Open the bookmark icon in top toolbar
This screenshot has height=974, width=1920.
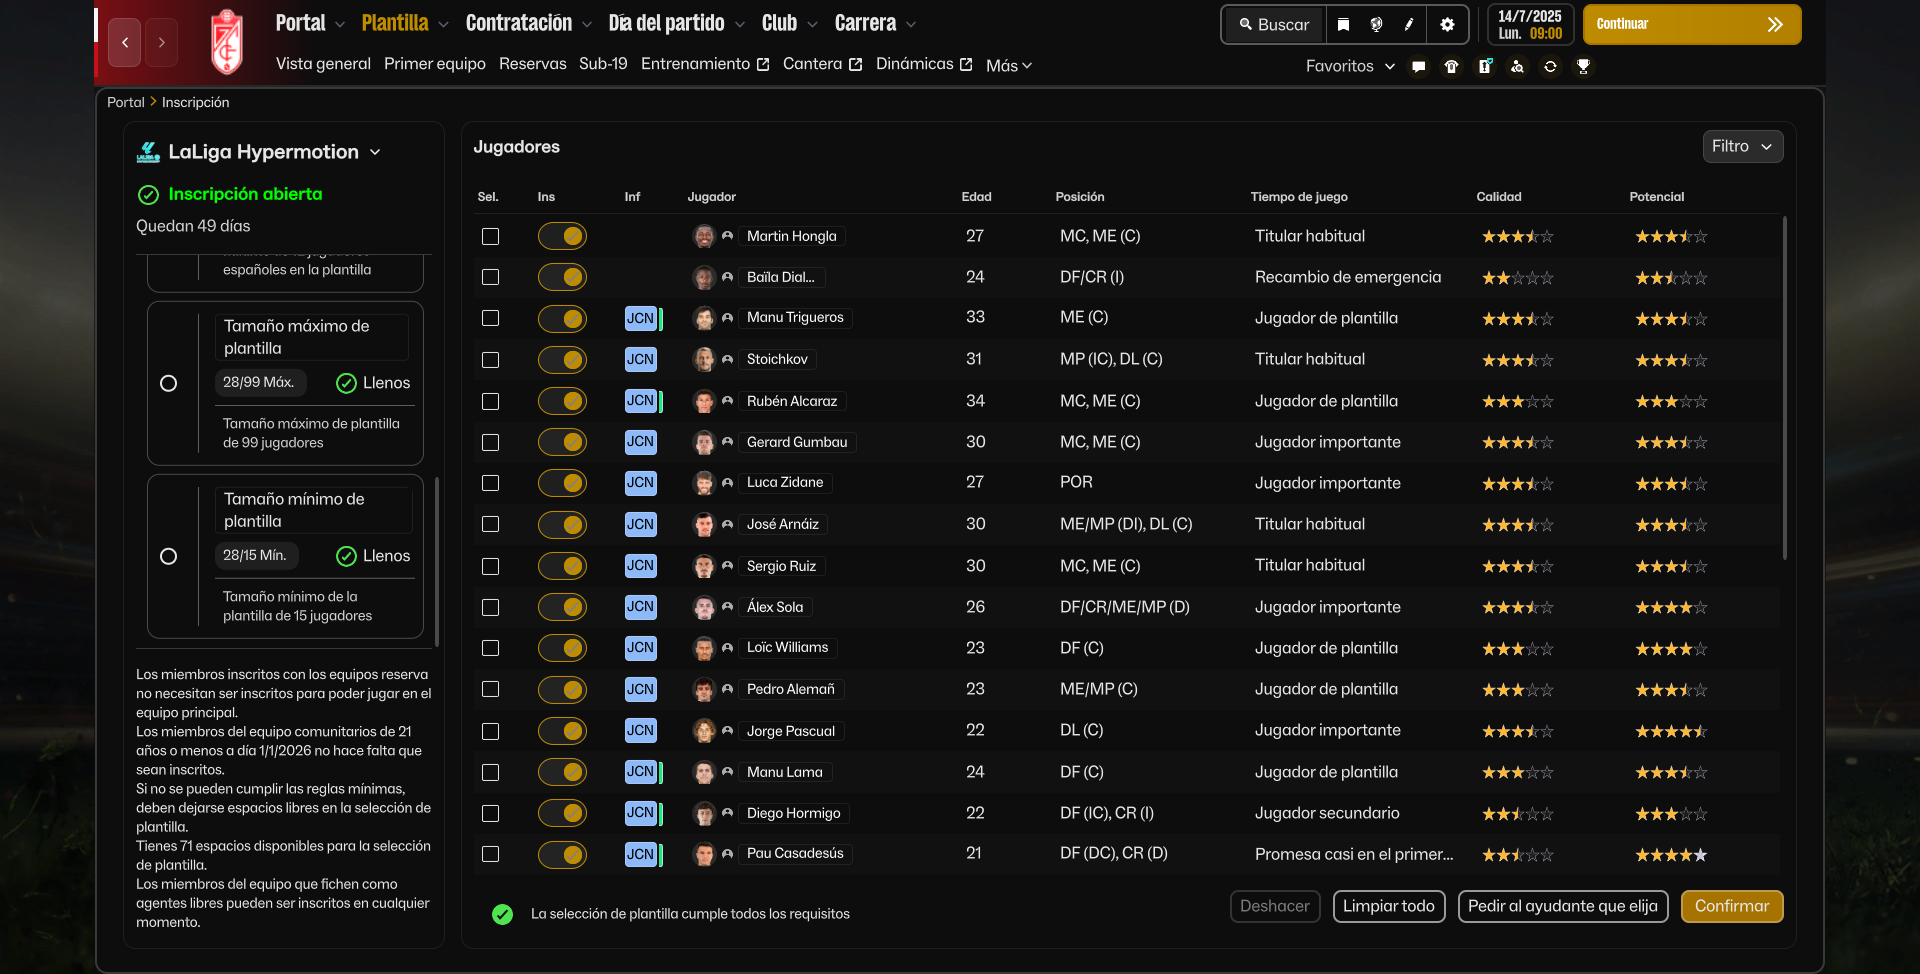click(x=1343, y=25)
